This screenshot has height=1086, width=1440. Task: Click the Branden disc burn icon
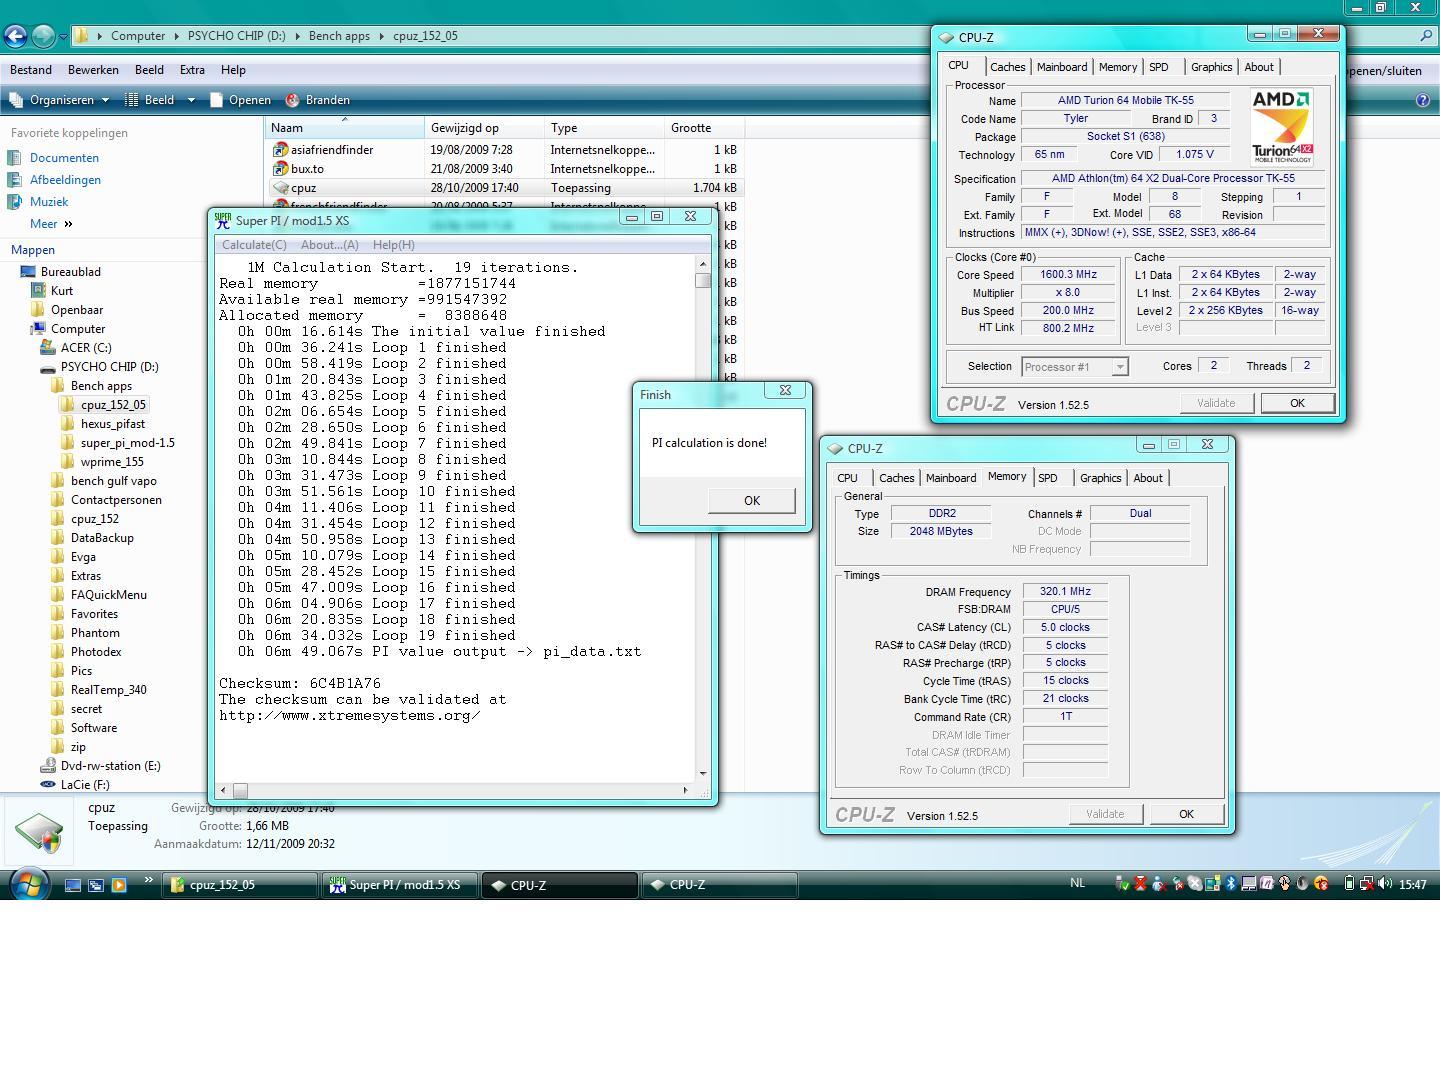(x=293, y=100)
